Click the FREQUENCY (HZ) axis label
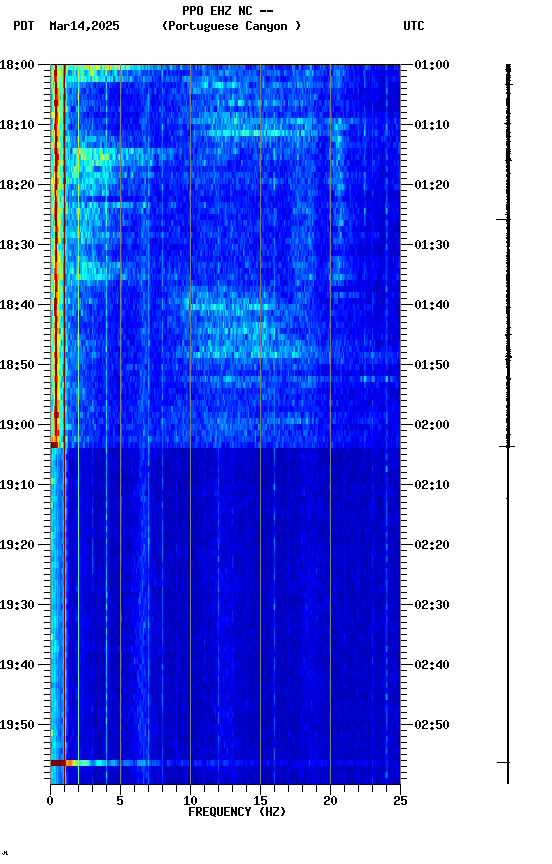 click(x=237, y=813)
